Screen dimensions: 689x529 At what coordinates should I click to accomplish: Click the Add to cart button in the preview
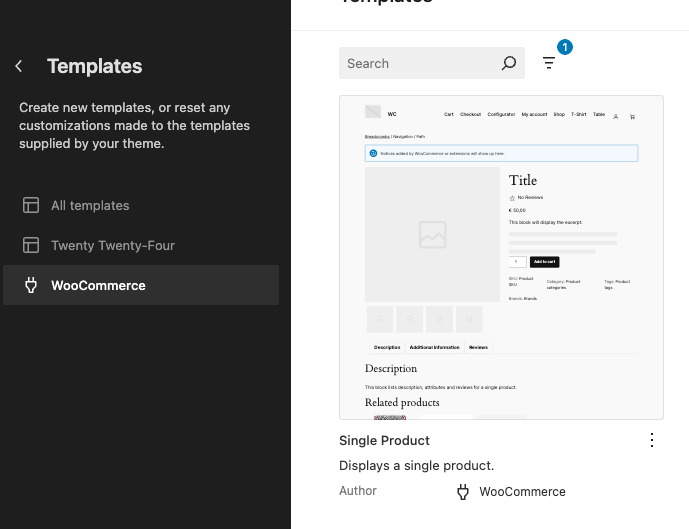coord(545,262)
